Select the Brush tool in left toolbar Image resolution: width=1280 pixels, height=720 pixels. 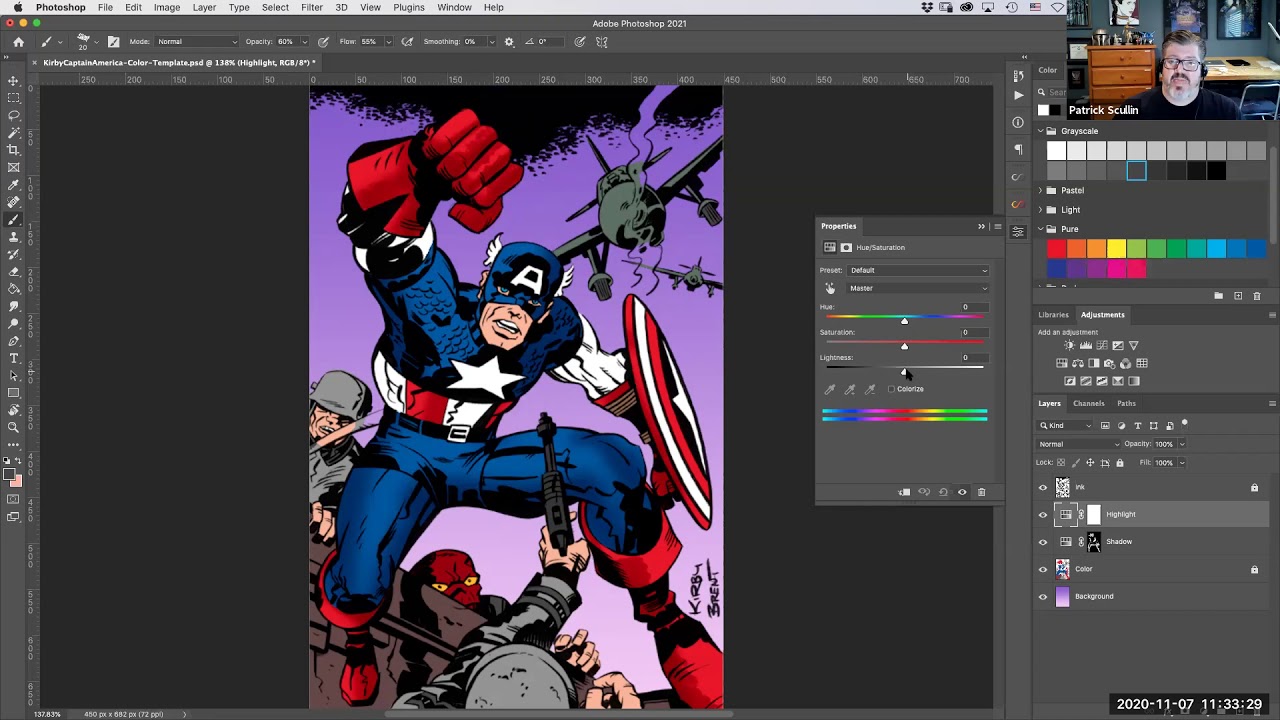[x=13, y=219]
